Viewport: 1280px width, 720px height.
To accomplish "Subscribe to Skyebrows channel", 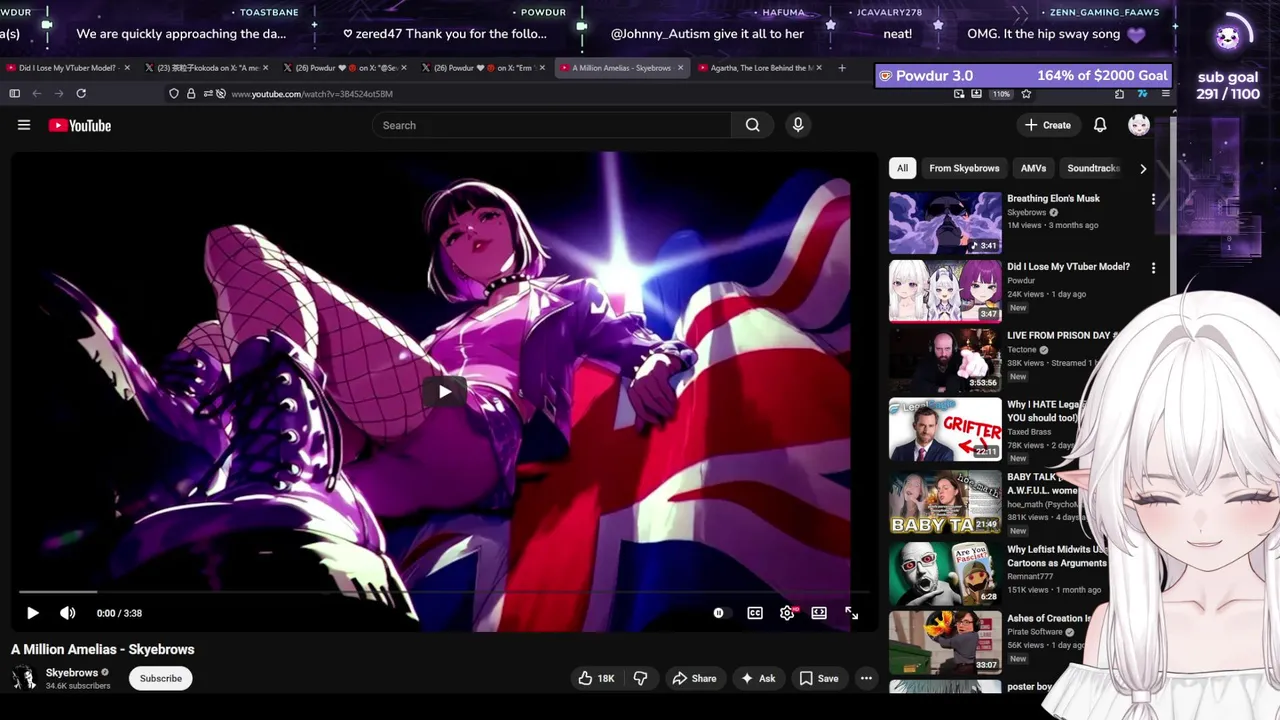I will 161,678.
